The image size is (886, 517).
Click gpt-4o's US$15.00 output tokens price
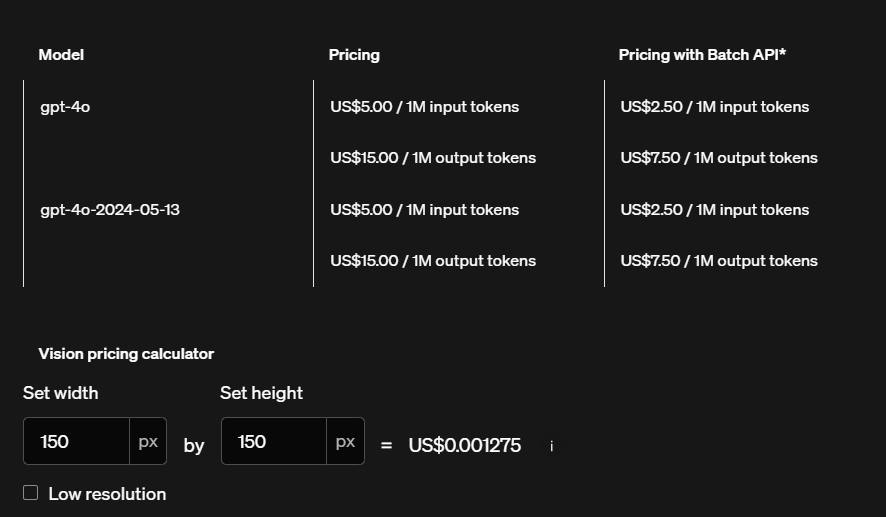(x=433, y=158)
